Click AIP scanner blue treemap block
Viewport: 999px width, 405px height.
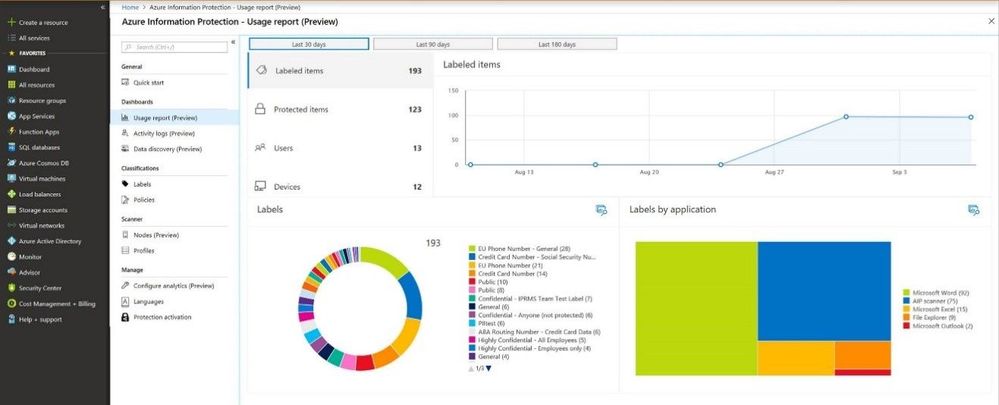pyautogui.click(x=824, y=291)
